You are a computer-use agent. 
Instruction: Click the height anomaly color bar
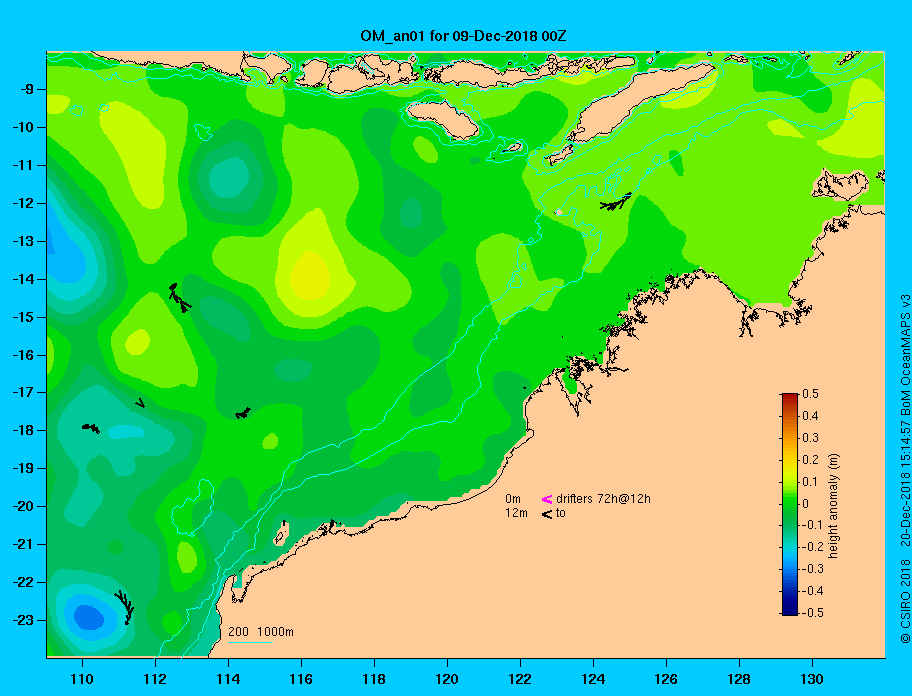click(x=790, y=504)
